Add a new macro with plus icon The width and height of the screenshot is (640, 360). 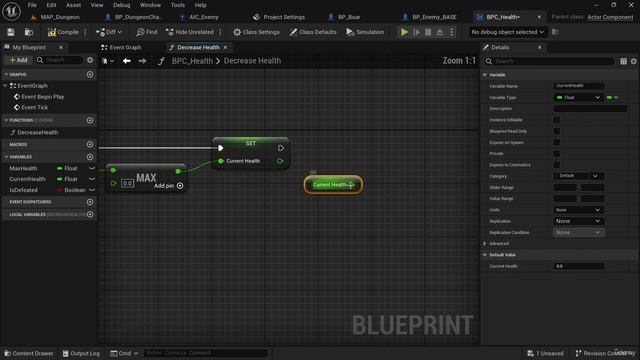click(x=90, y=144)
